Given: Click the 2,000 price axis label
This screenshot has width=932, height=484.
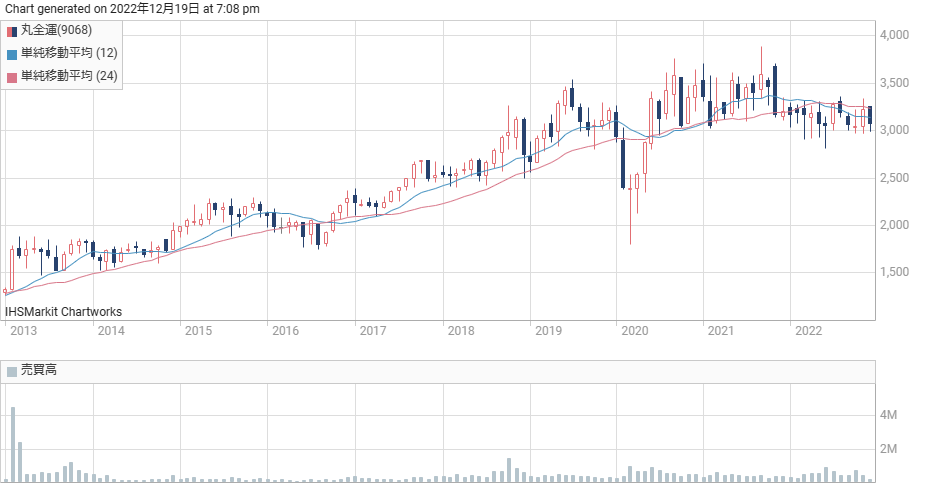Looking at the screenshot, I should coord(895,224).
